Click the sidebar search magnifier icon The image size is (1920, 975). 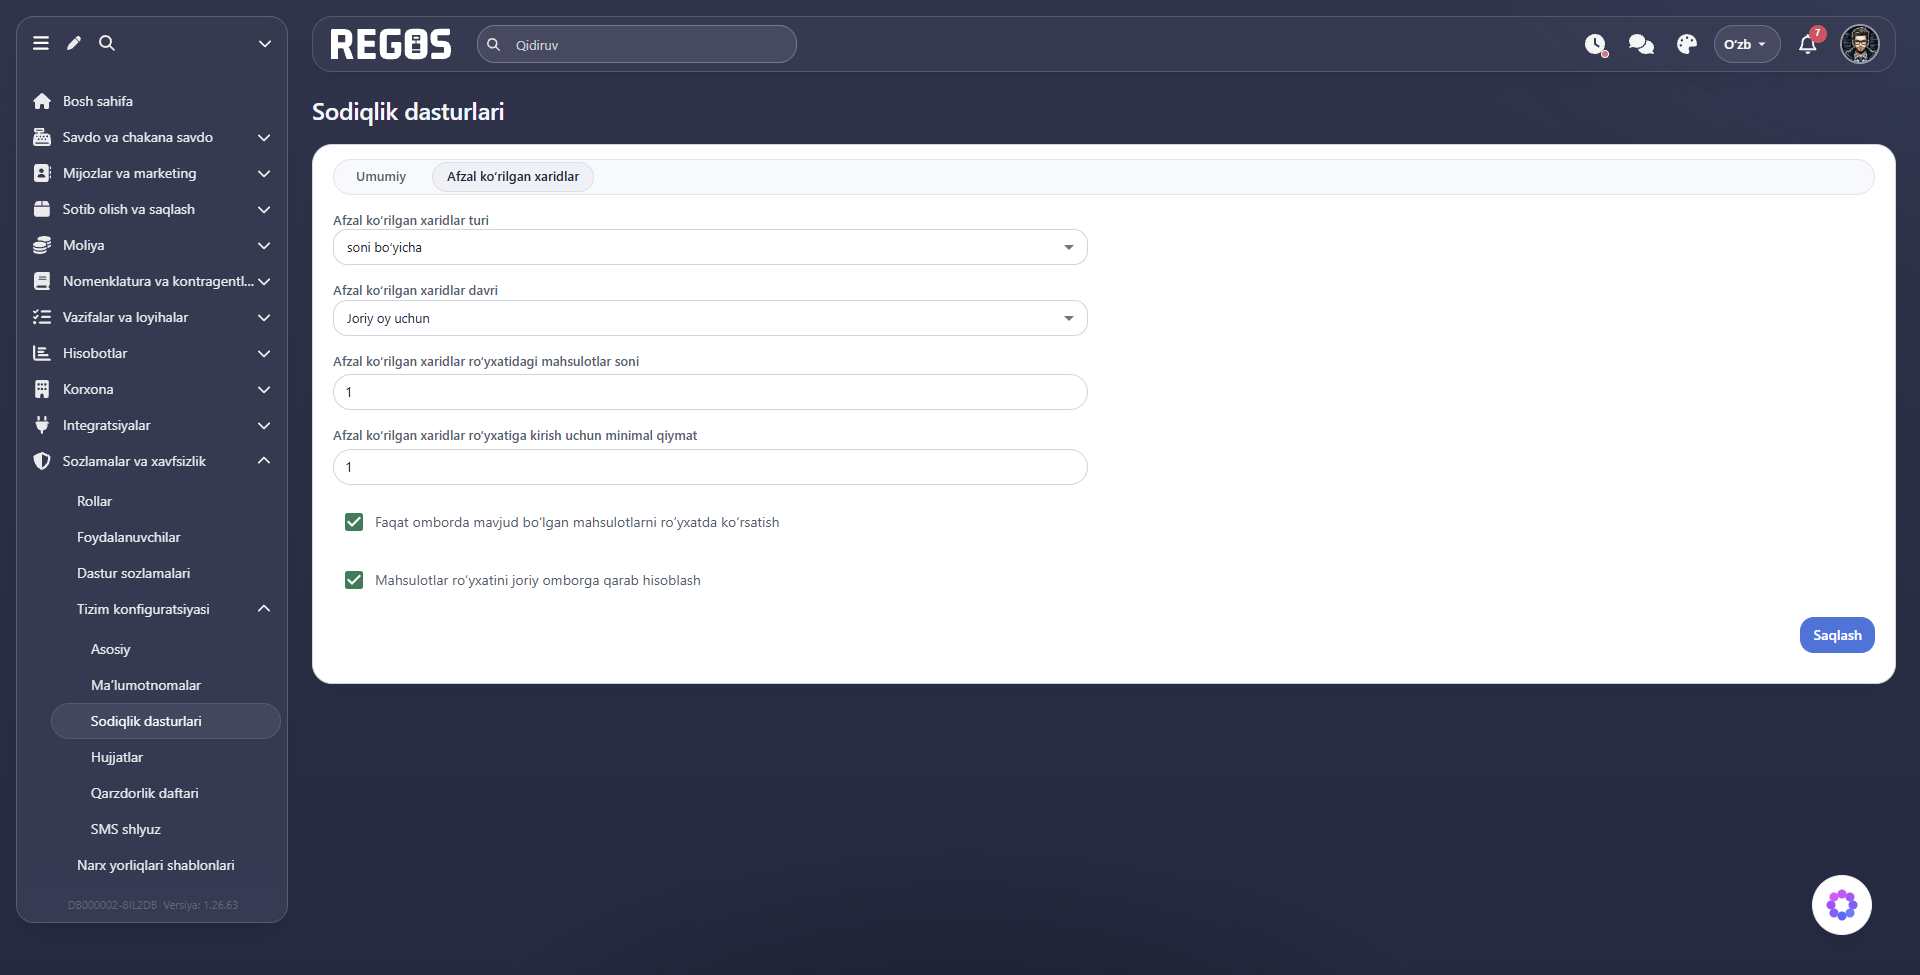click(107, 43)
